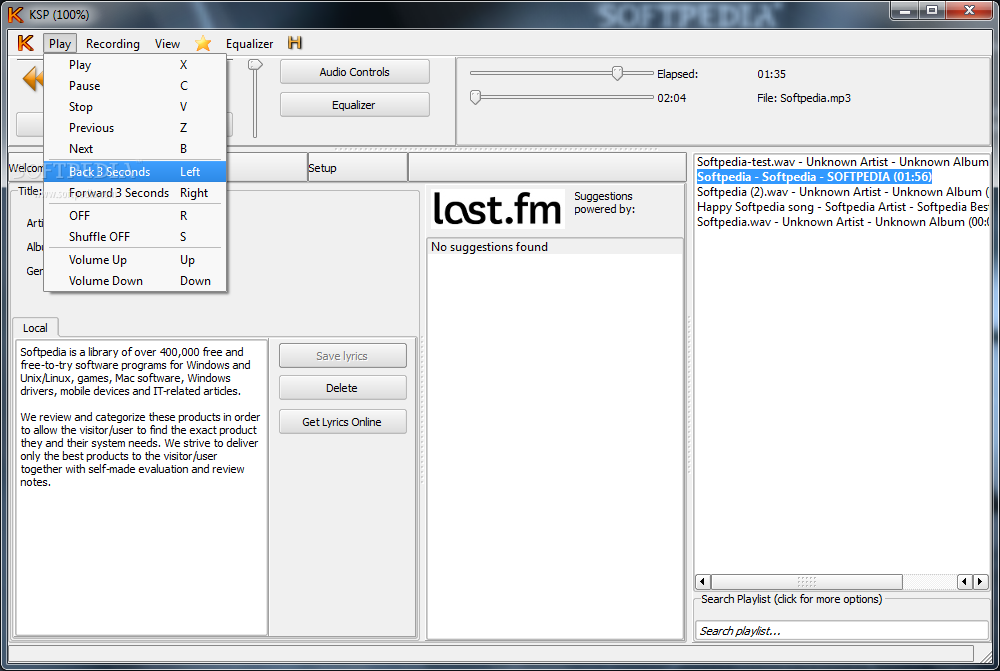1000x671 pixels.
Task: Click the 01:35 elapsed time value
Action: [771, 74]
